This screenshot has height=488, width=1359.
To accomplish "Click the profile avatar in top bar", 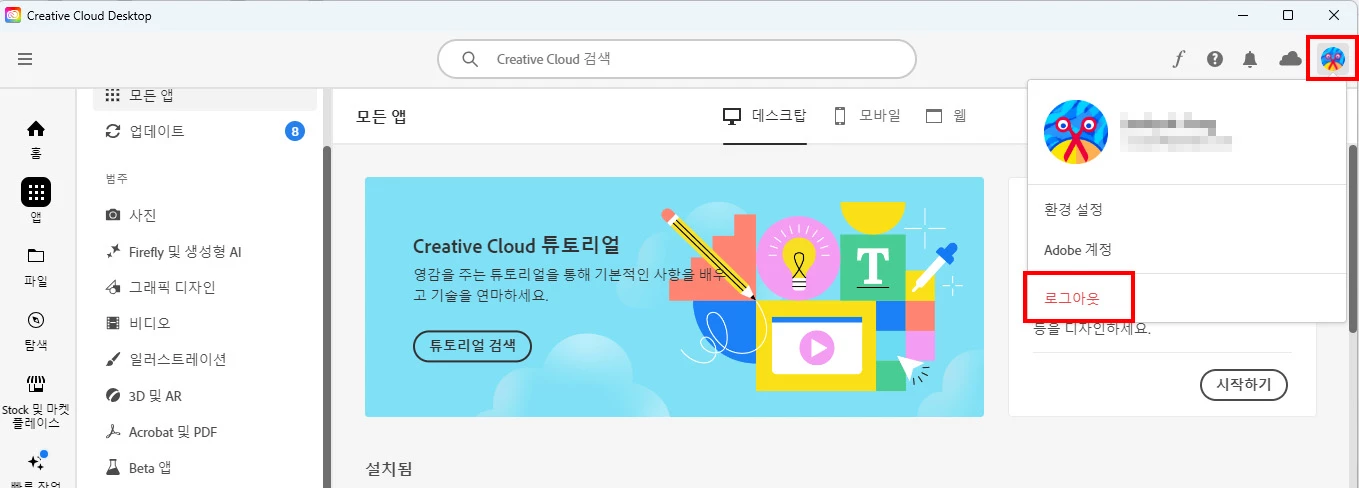I will tap(1333, 59).
